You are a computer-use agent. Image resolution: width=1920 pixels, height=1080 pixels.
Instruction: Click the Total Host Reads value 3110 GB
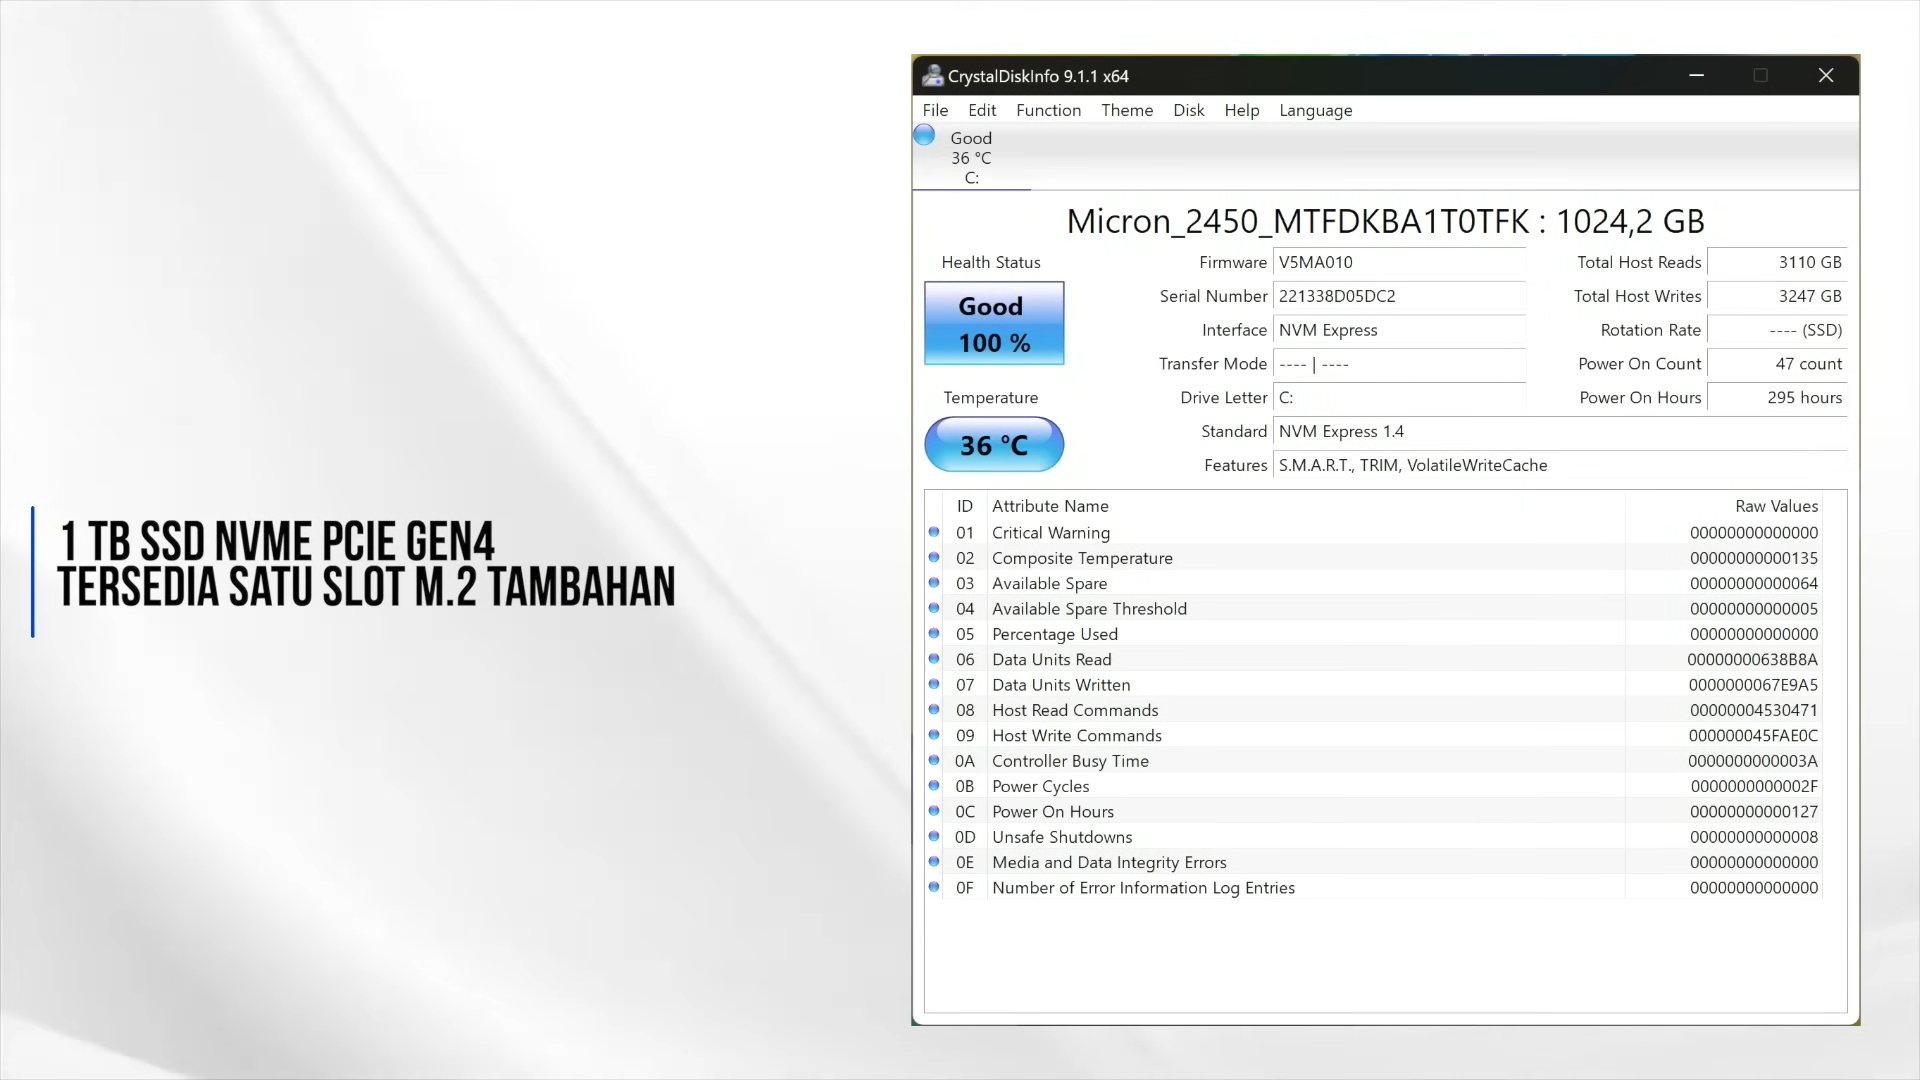click(1777, 262)
